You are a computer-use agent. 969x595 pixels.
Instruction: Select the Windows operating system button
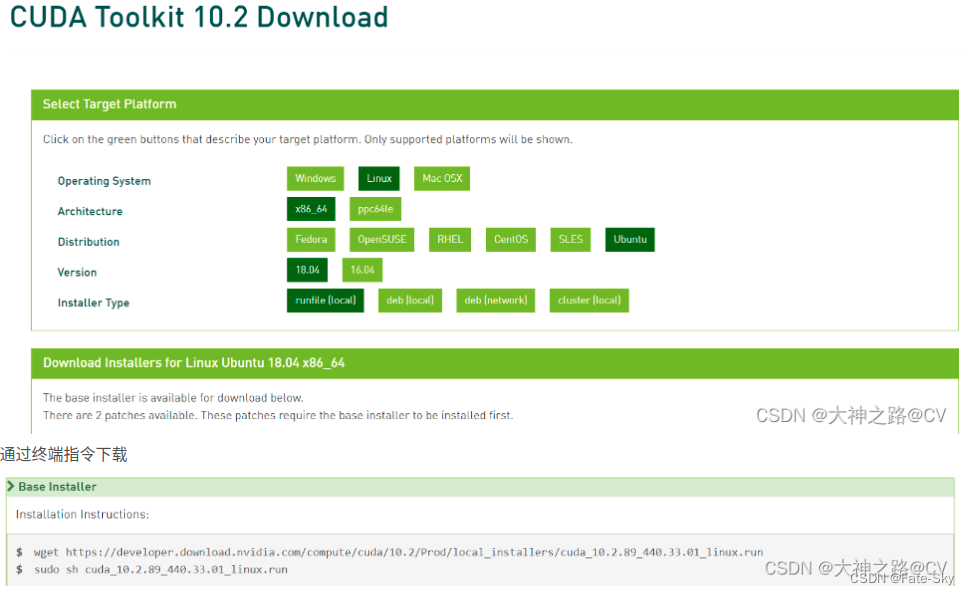(x=315, y=179)
